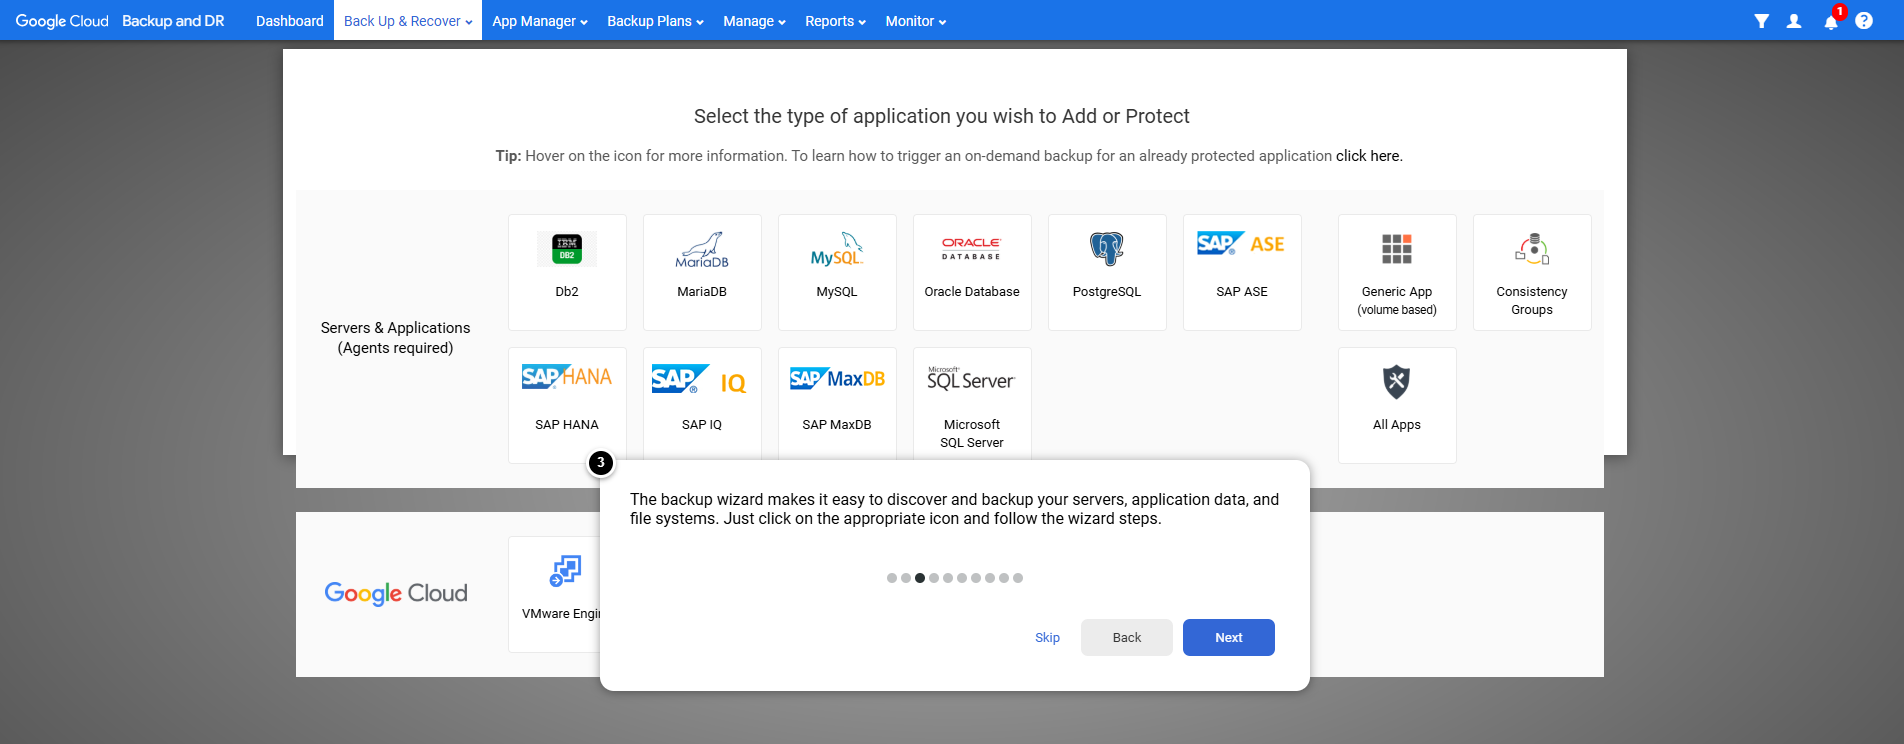Image resolution: width=1904 pixels, height=744 pixels.
Task: Expand the App Manager dropdown
Action: [540, 21]
